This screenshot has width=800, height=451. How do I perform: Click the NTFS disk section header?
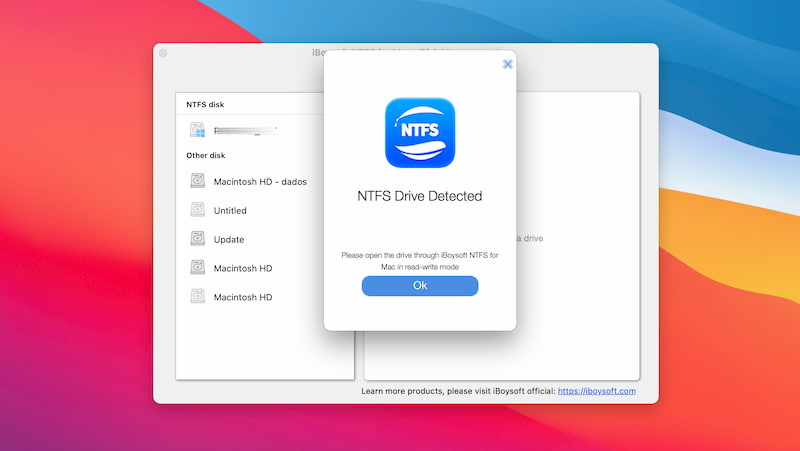coord(205,105)
